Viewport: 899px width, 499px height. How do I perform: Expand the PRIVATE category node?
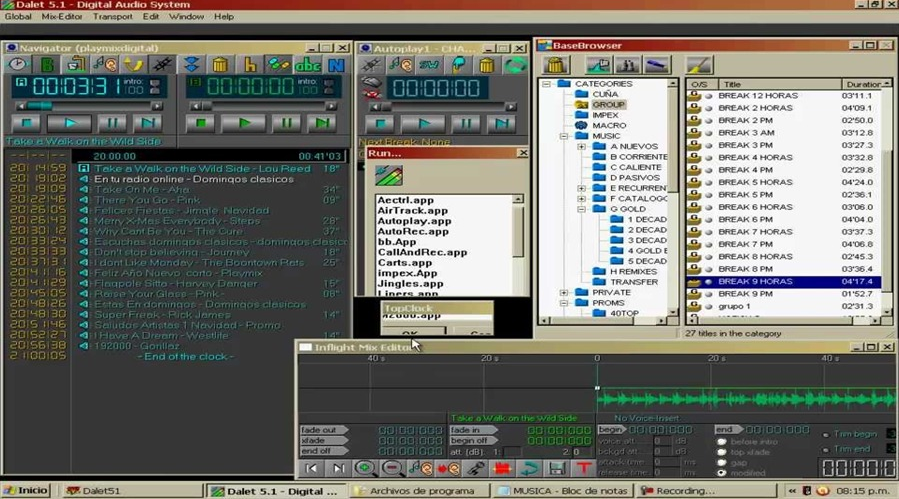[565, 293]
